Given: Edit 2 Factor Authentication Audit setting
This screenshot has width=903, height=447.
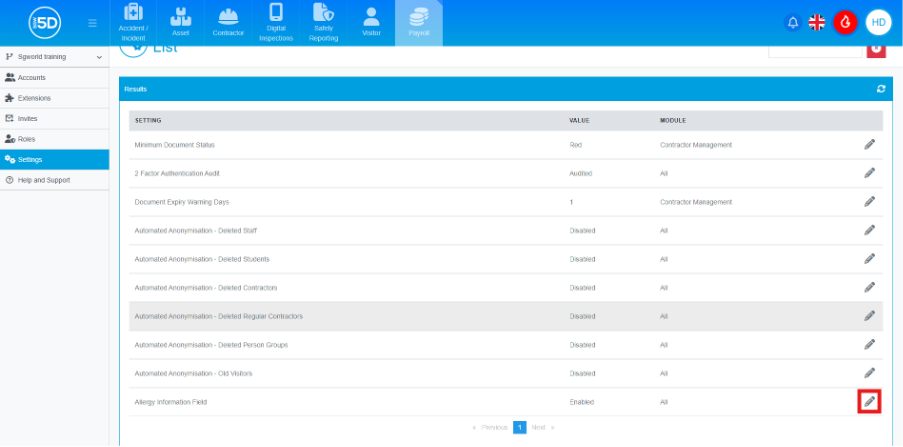Looking at the screenshot, I should pyautogui.click(x=870, y=173).
